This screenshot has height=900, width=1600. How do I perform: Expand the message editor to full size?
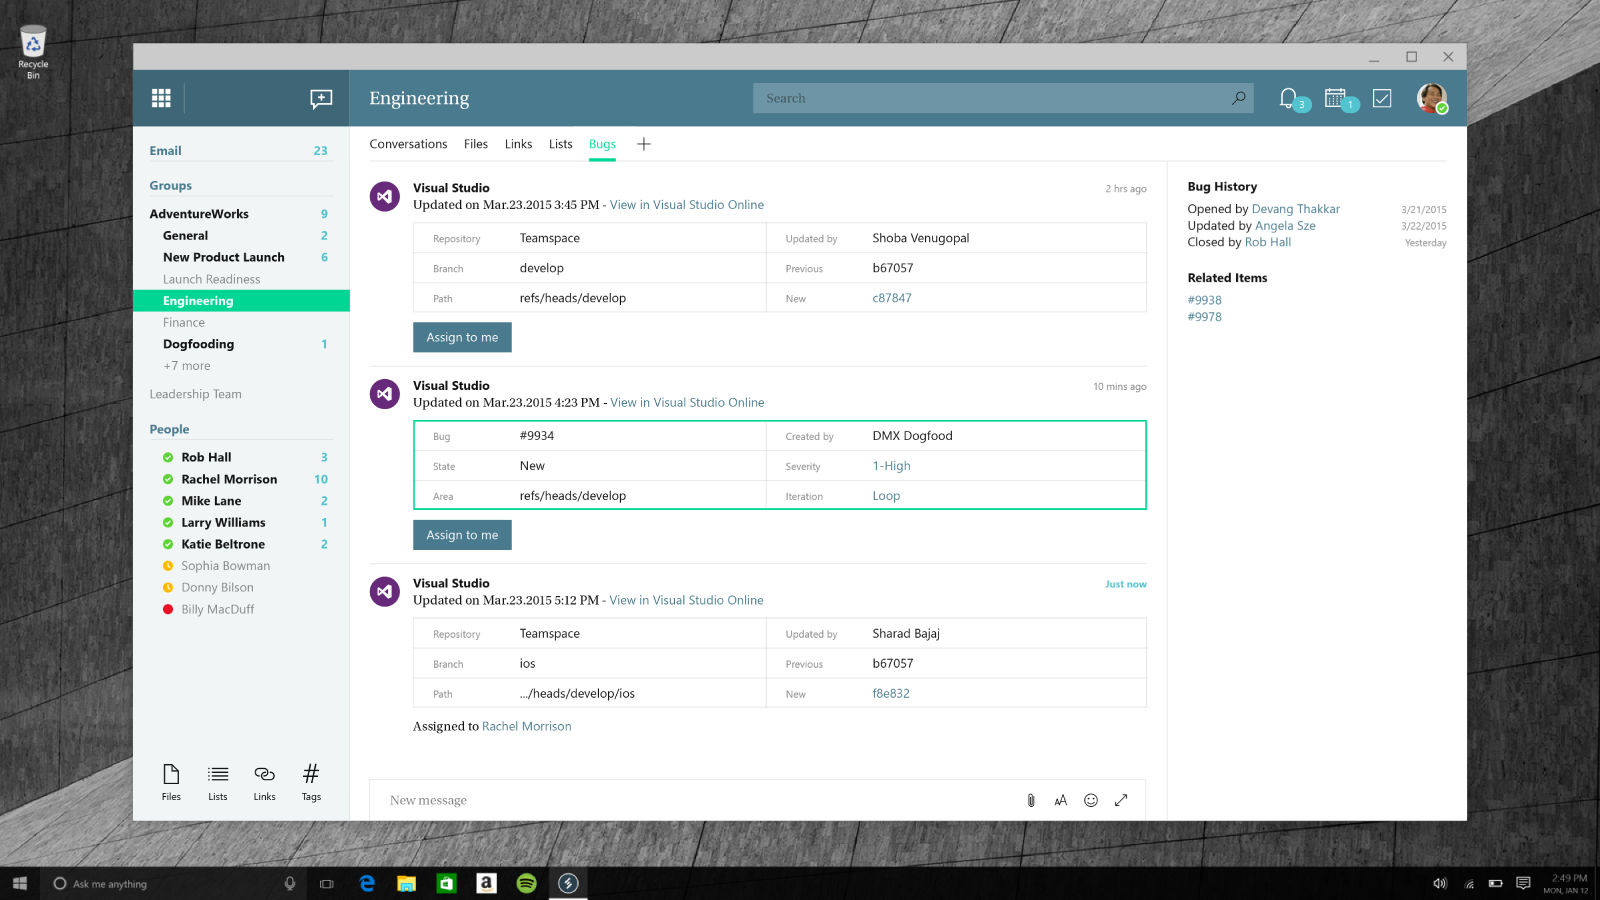pyautogui.click(x=1121, y=800)
